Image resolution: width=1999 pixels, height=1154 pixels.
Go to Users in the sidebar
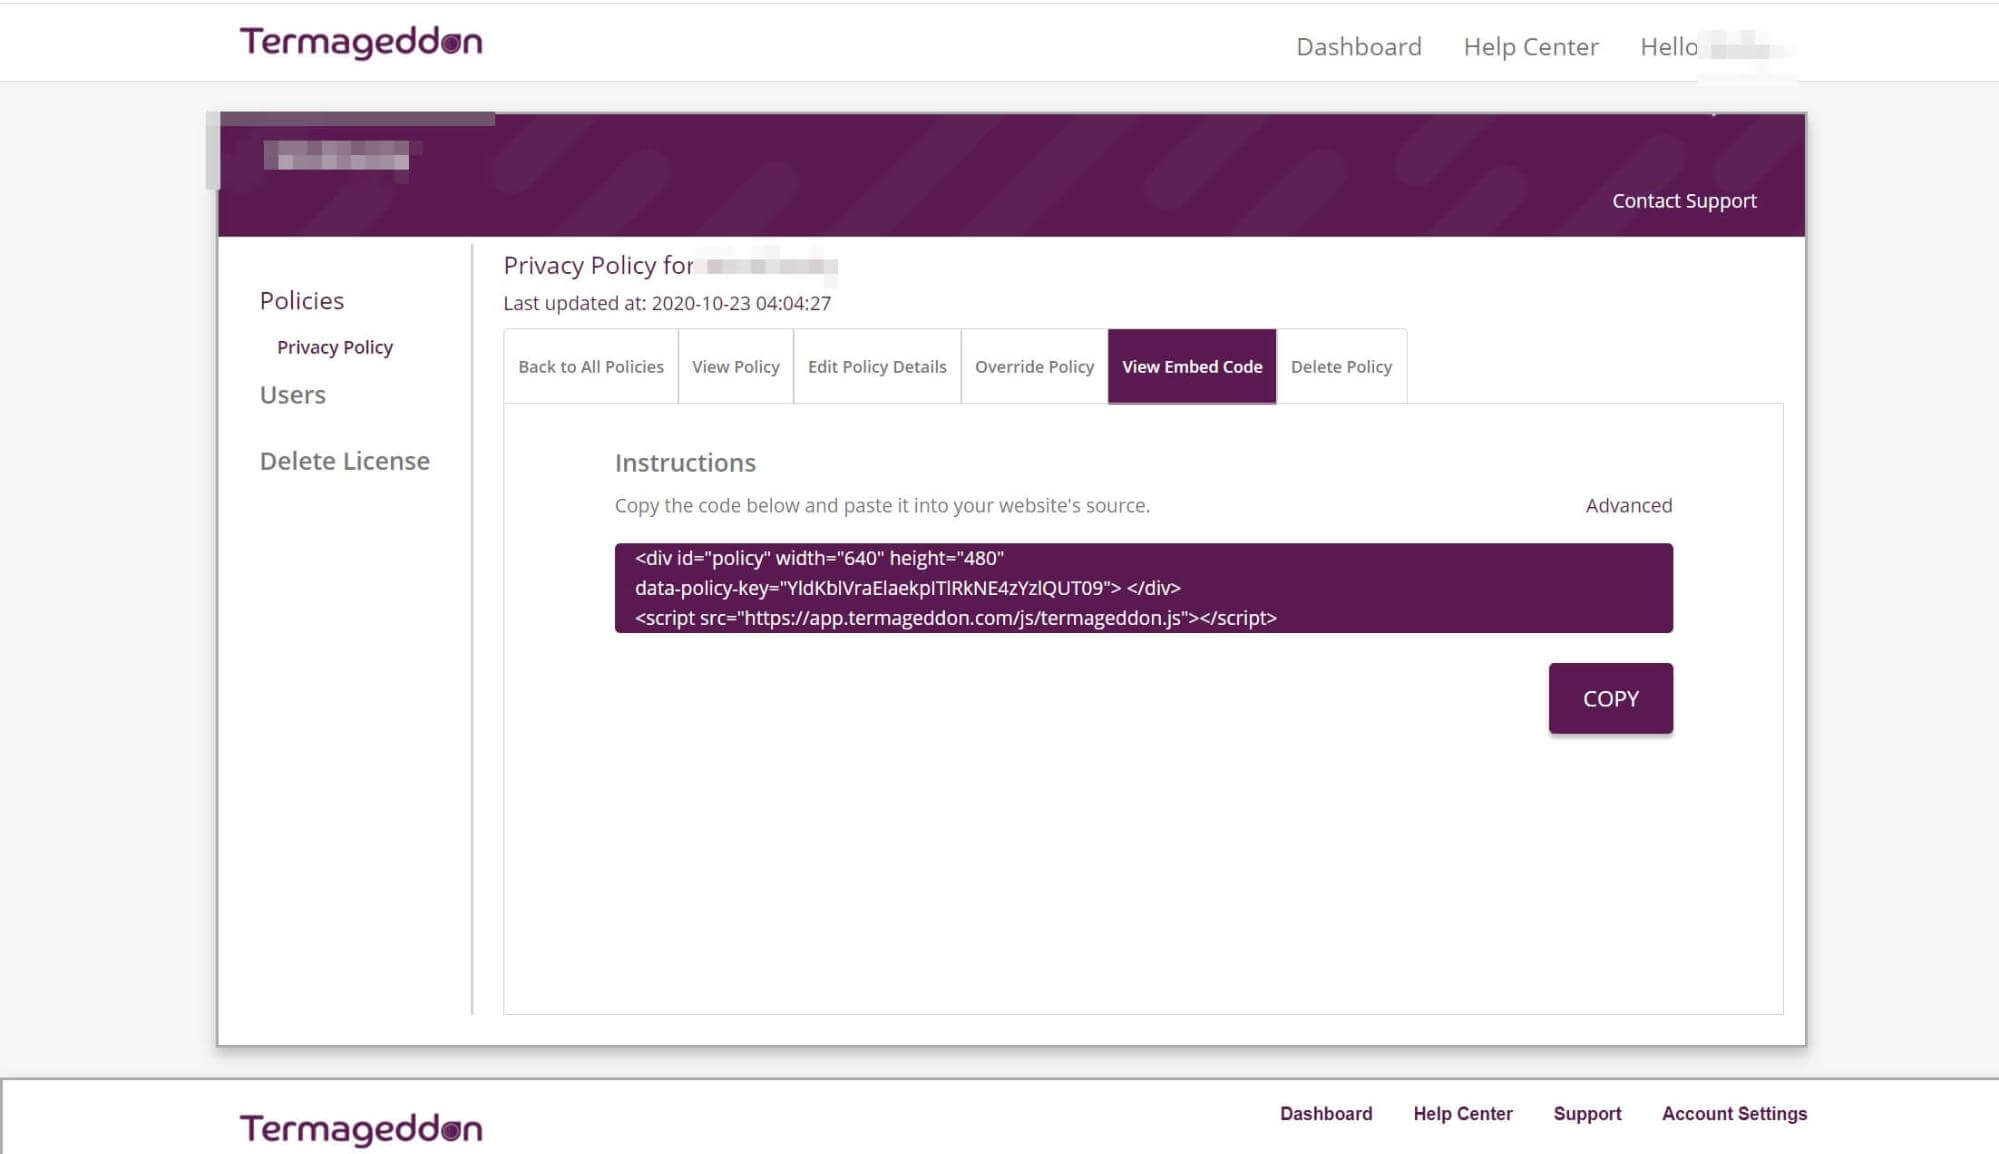pyautogui.click(x=292, y=395)
